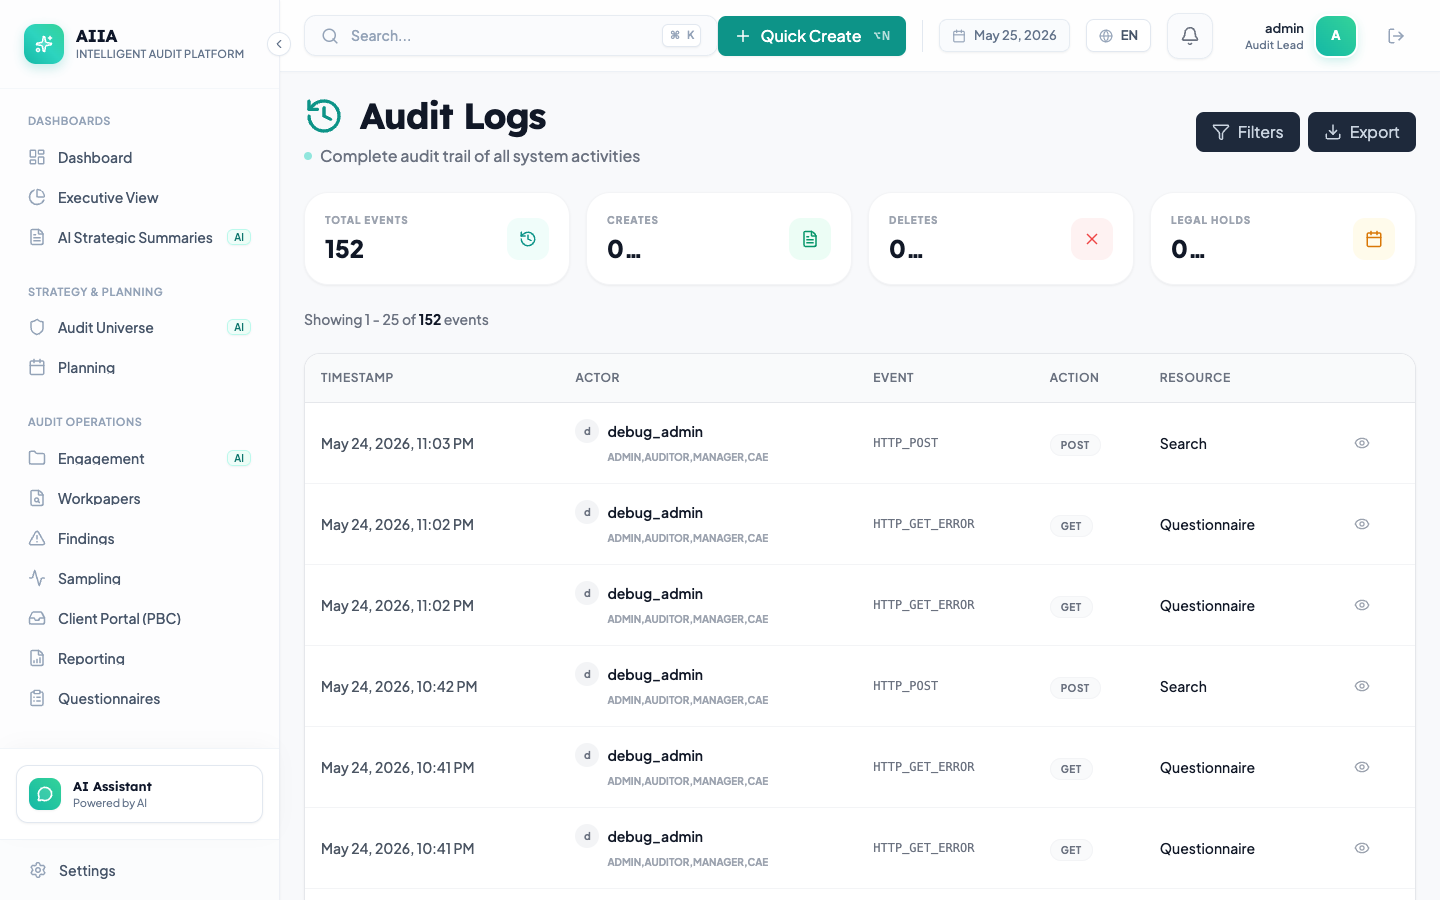Click the Action column header
The image size is (1440, 900).
1074,378
